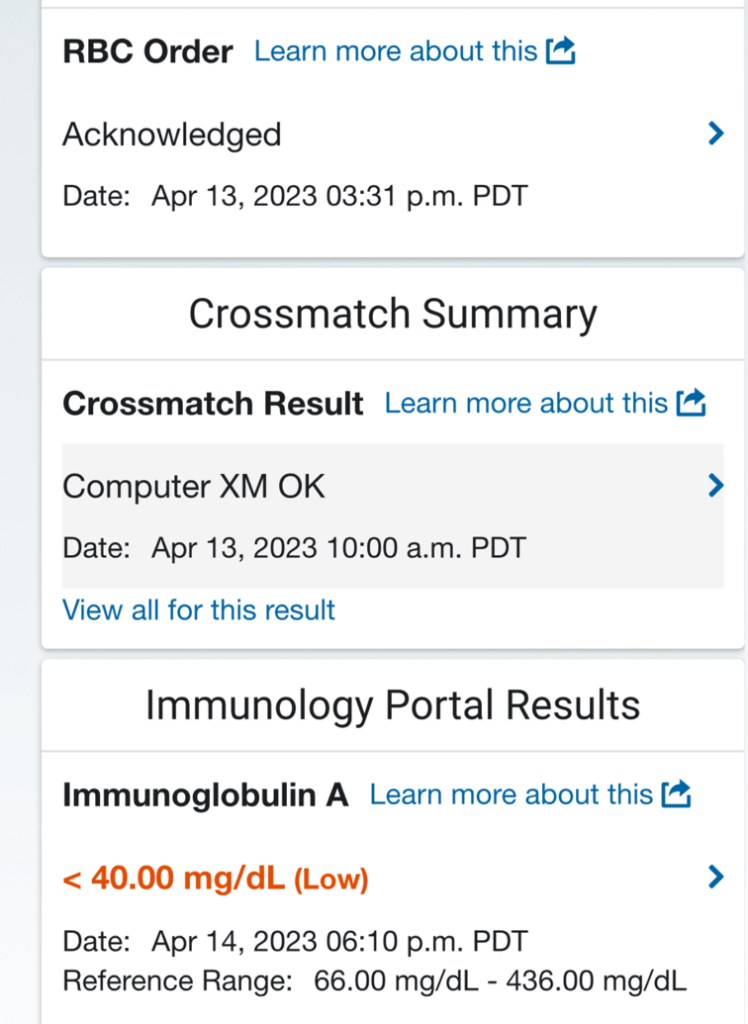Click external link icon beside RBC Order
Viewport: 748px width, 1024px height.
pos(561,51)
